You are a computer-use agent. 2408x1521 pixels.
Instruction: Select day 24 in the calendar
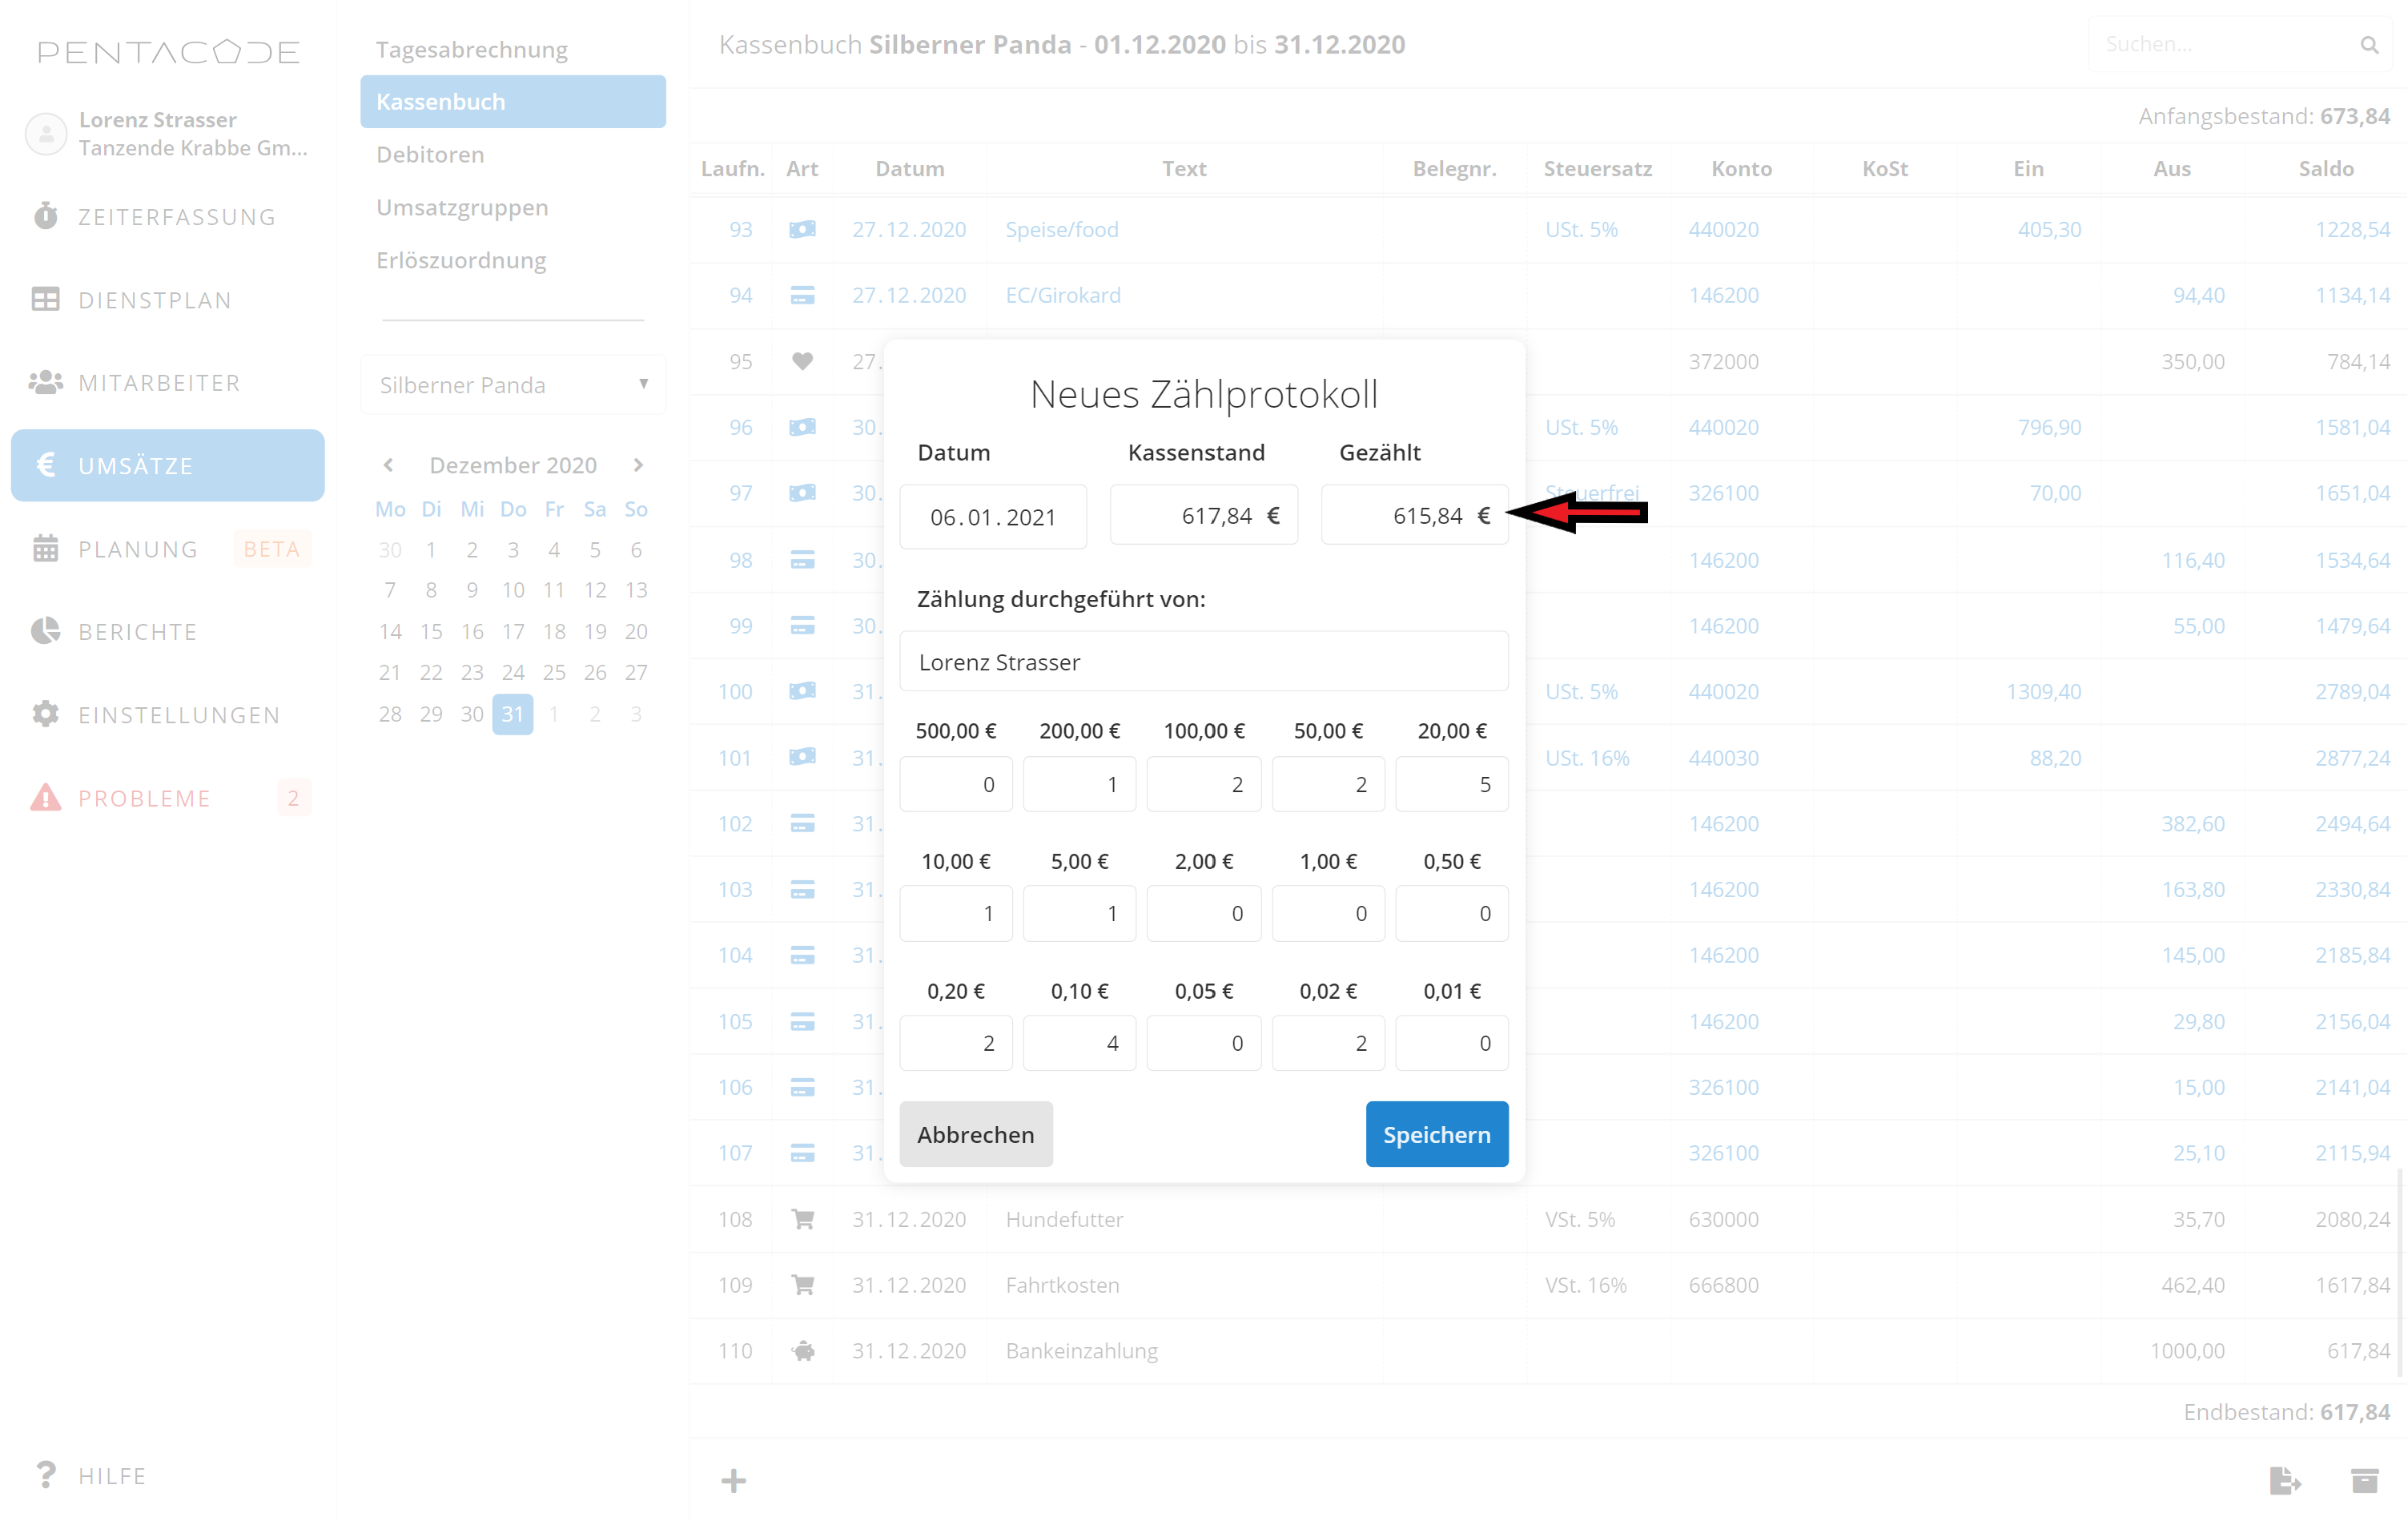click(513, 672)
